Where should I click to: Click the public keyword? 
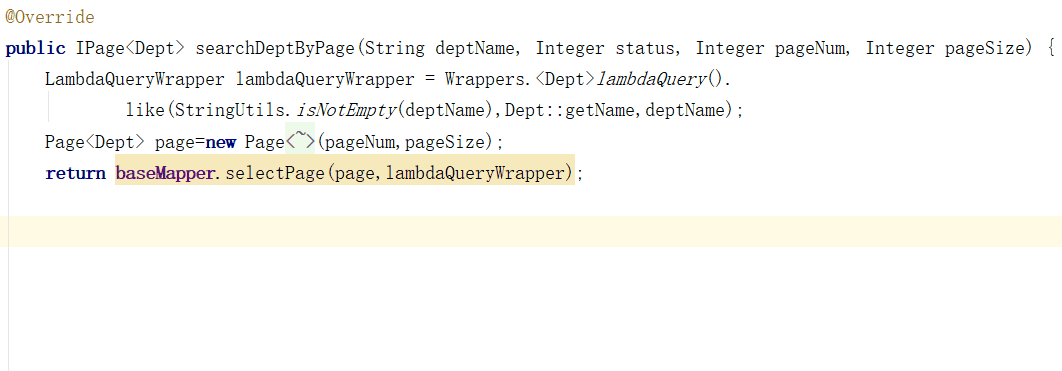coord(35,48)
